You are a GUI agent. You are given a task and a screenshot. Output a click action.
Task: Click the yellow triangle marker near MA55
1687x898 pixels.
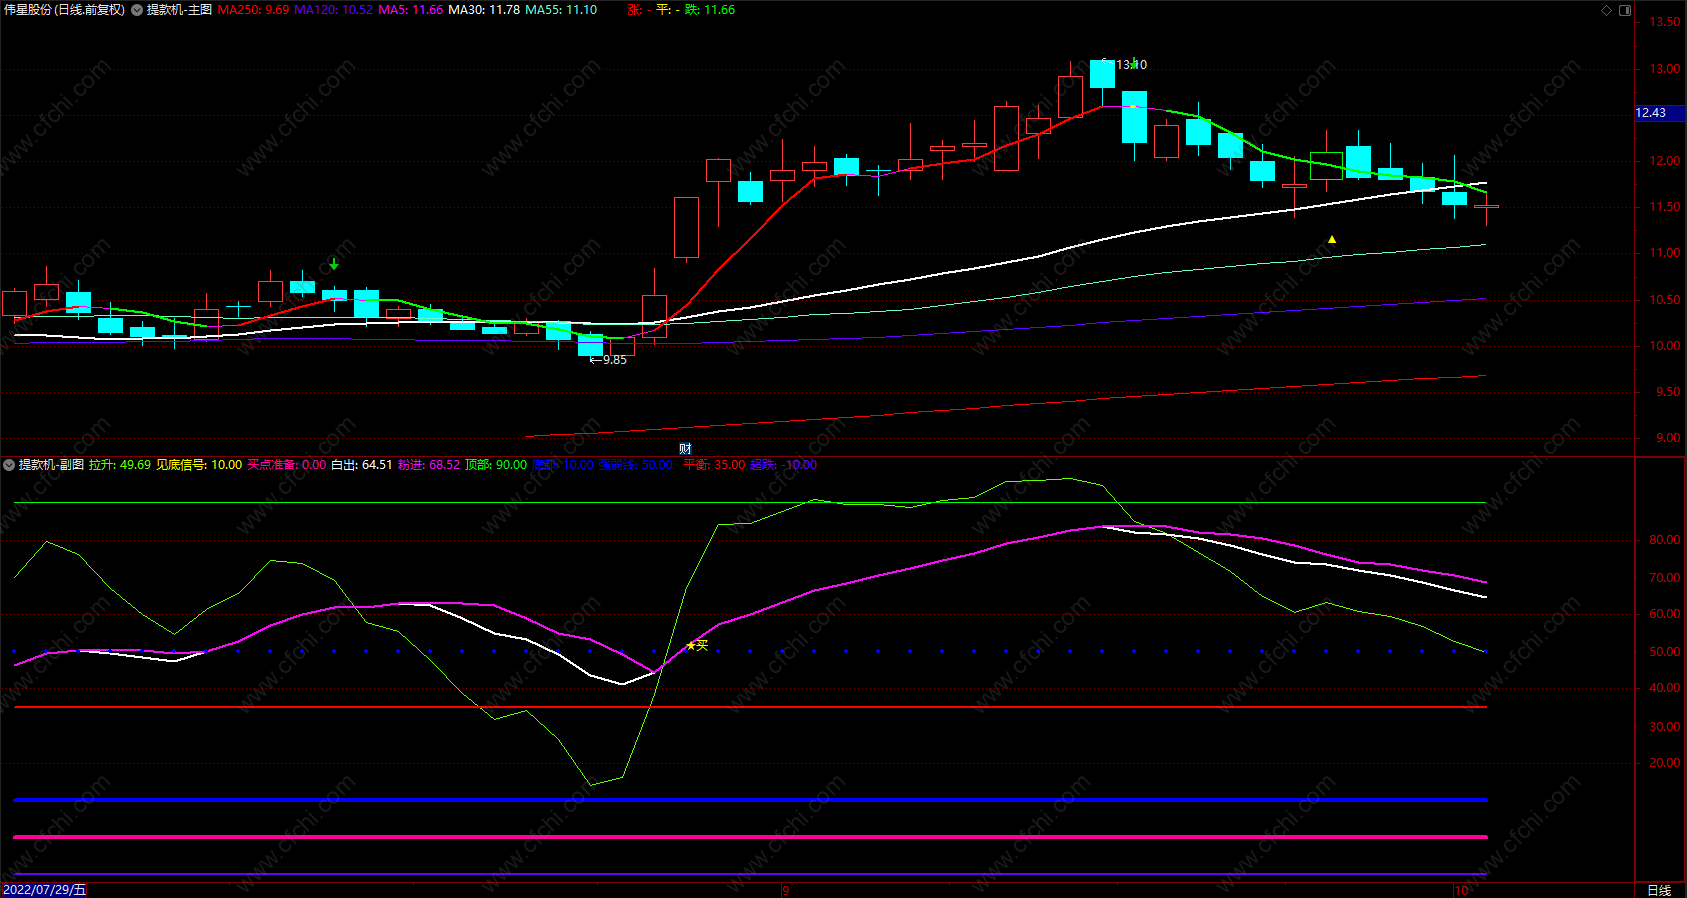1332,239
